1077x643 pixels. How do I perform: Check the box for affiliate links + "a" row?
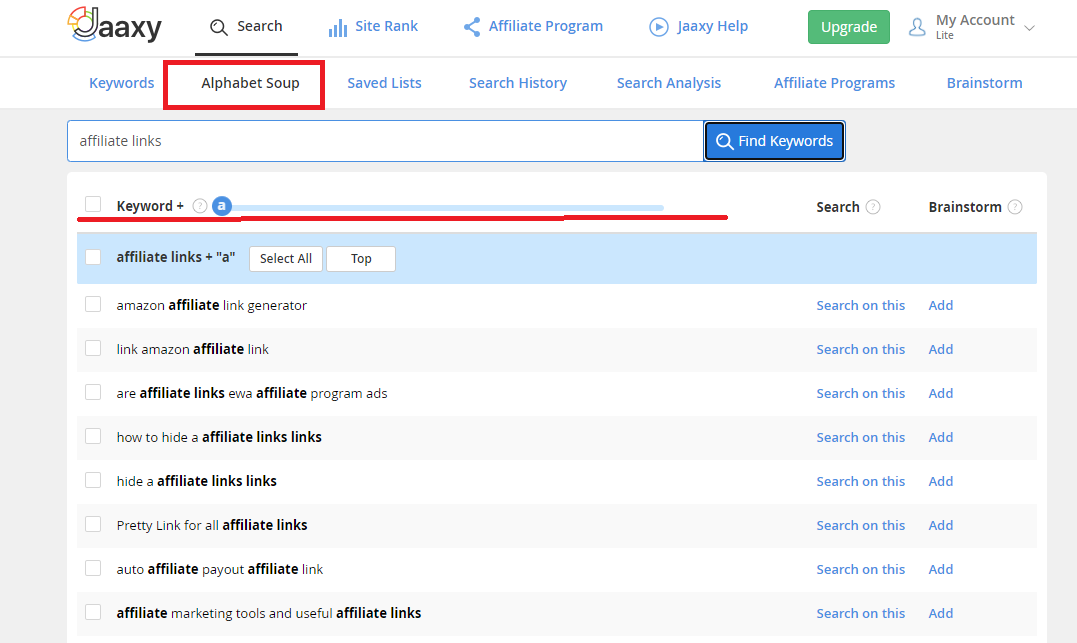[x=93, y=257]
